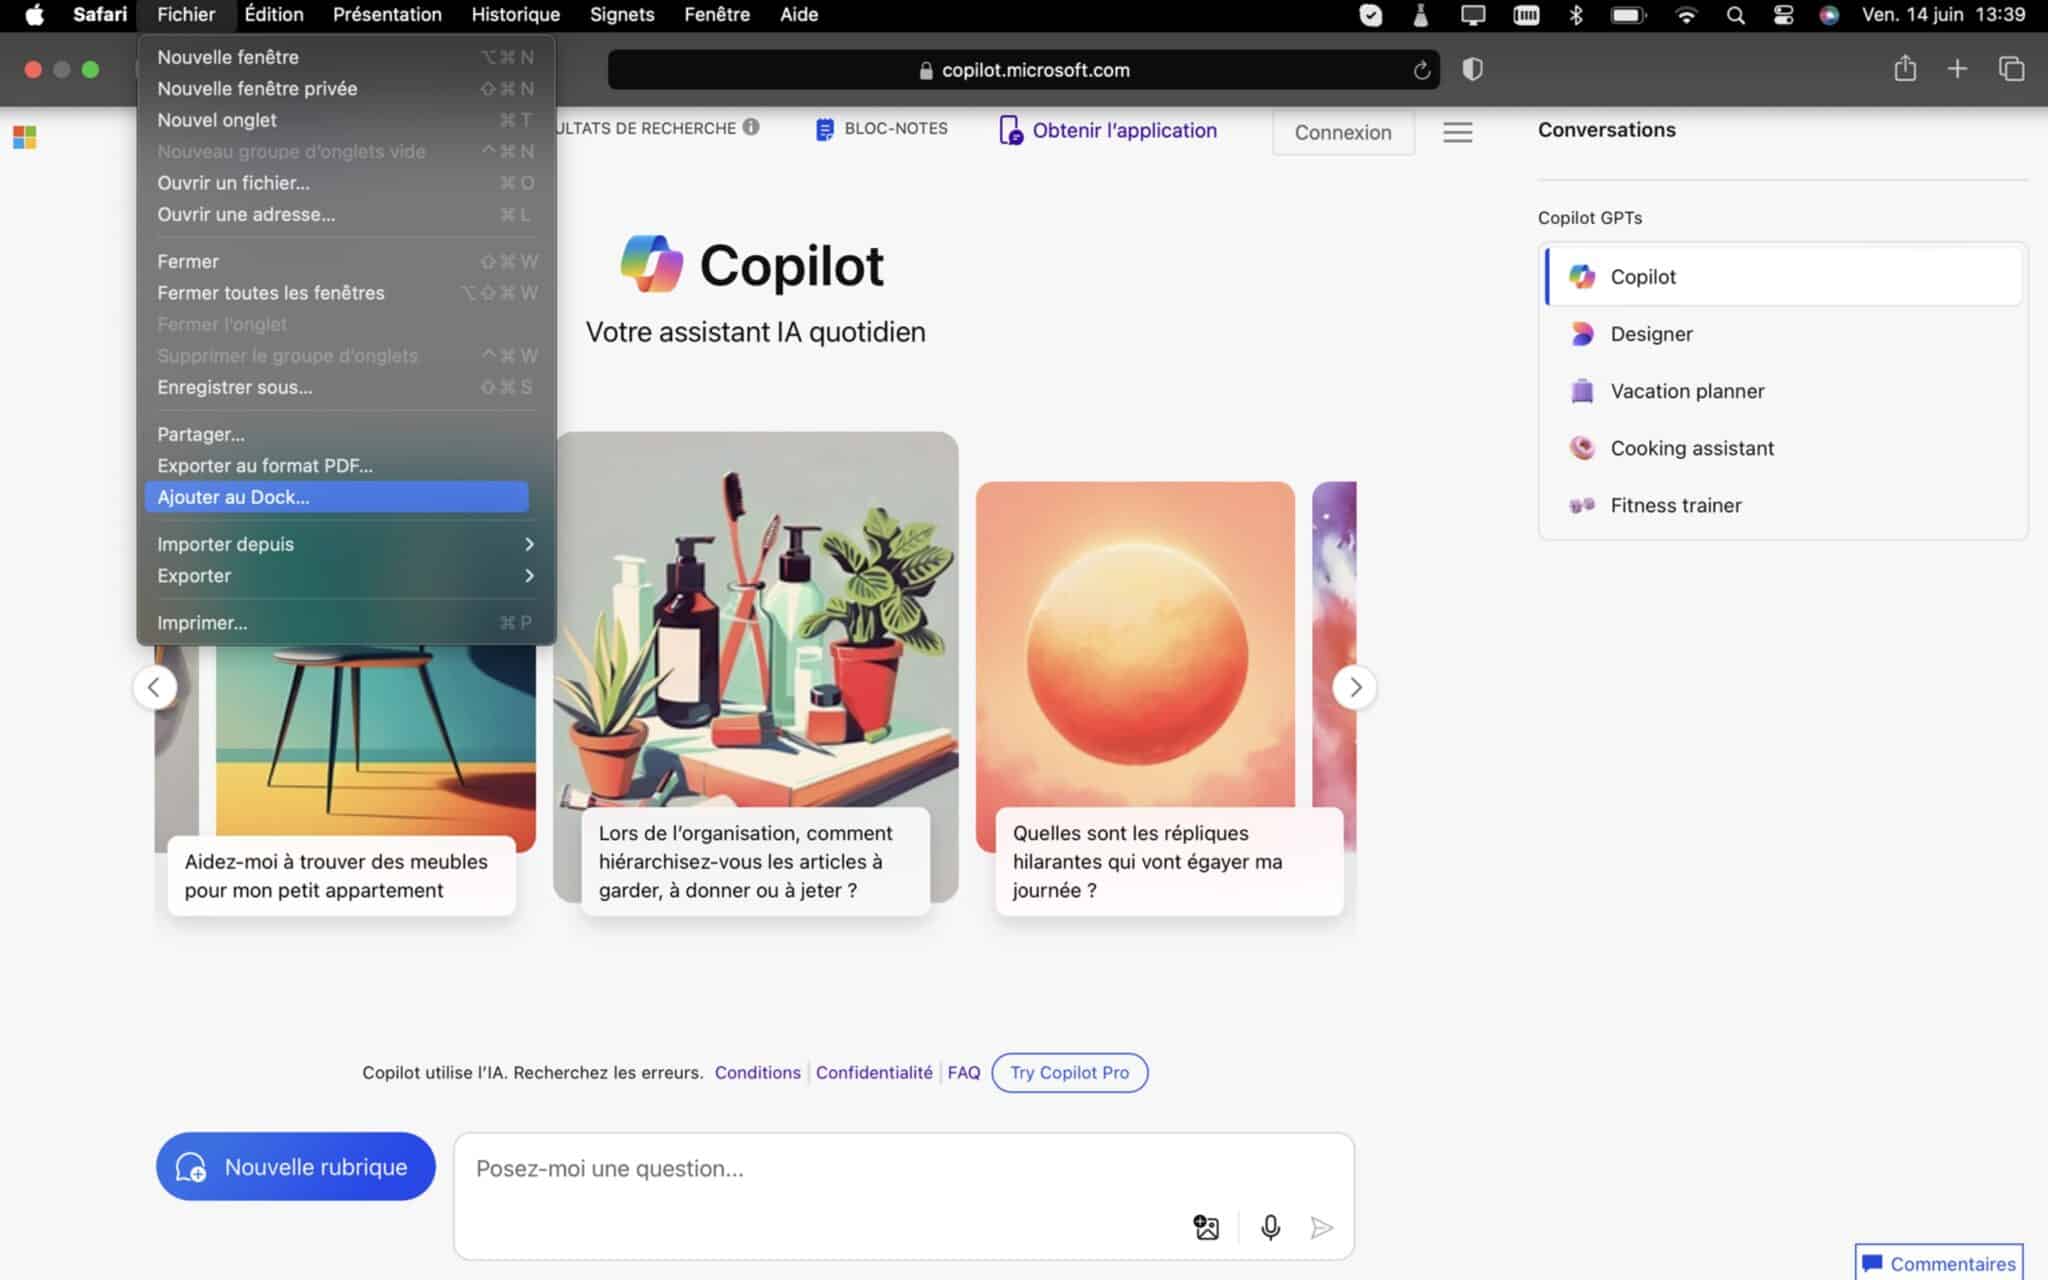This screenshot has height=1280, width=2048.
Task: Select Nouvelle fenêtre privée
Action: tap(345, 88)
